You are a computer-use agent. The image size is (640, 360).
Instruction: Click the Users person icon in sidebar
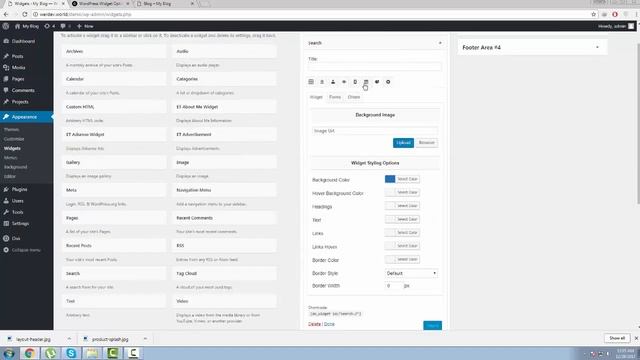click(x=6, y=201)
